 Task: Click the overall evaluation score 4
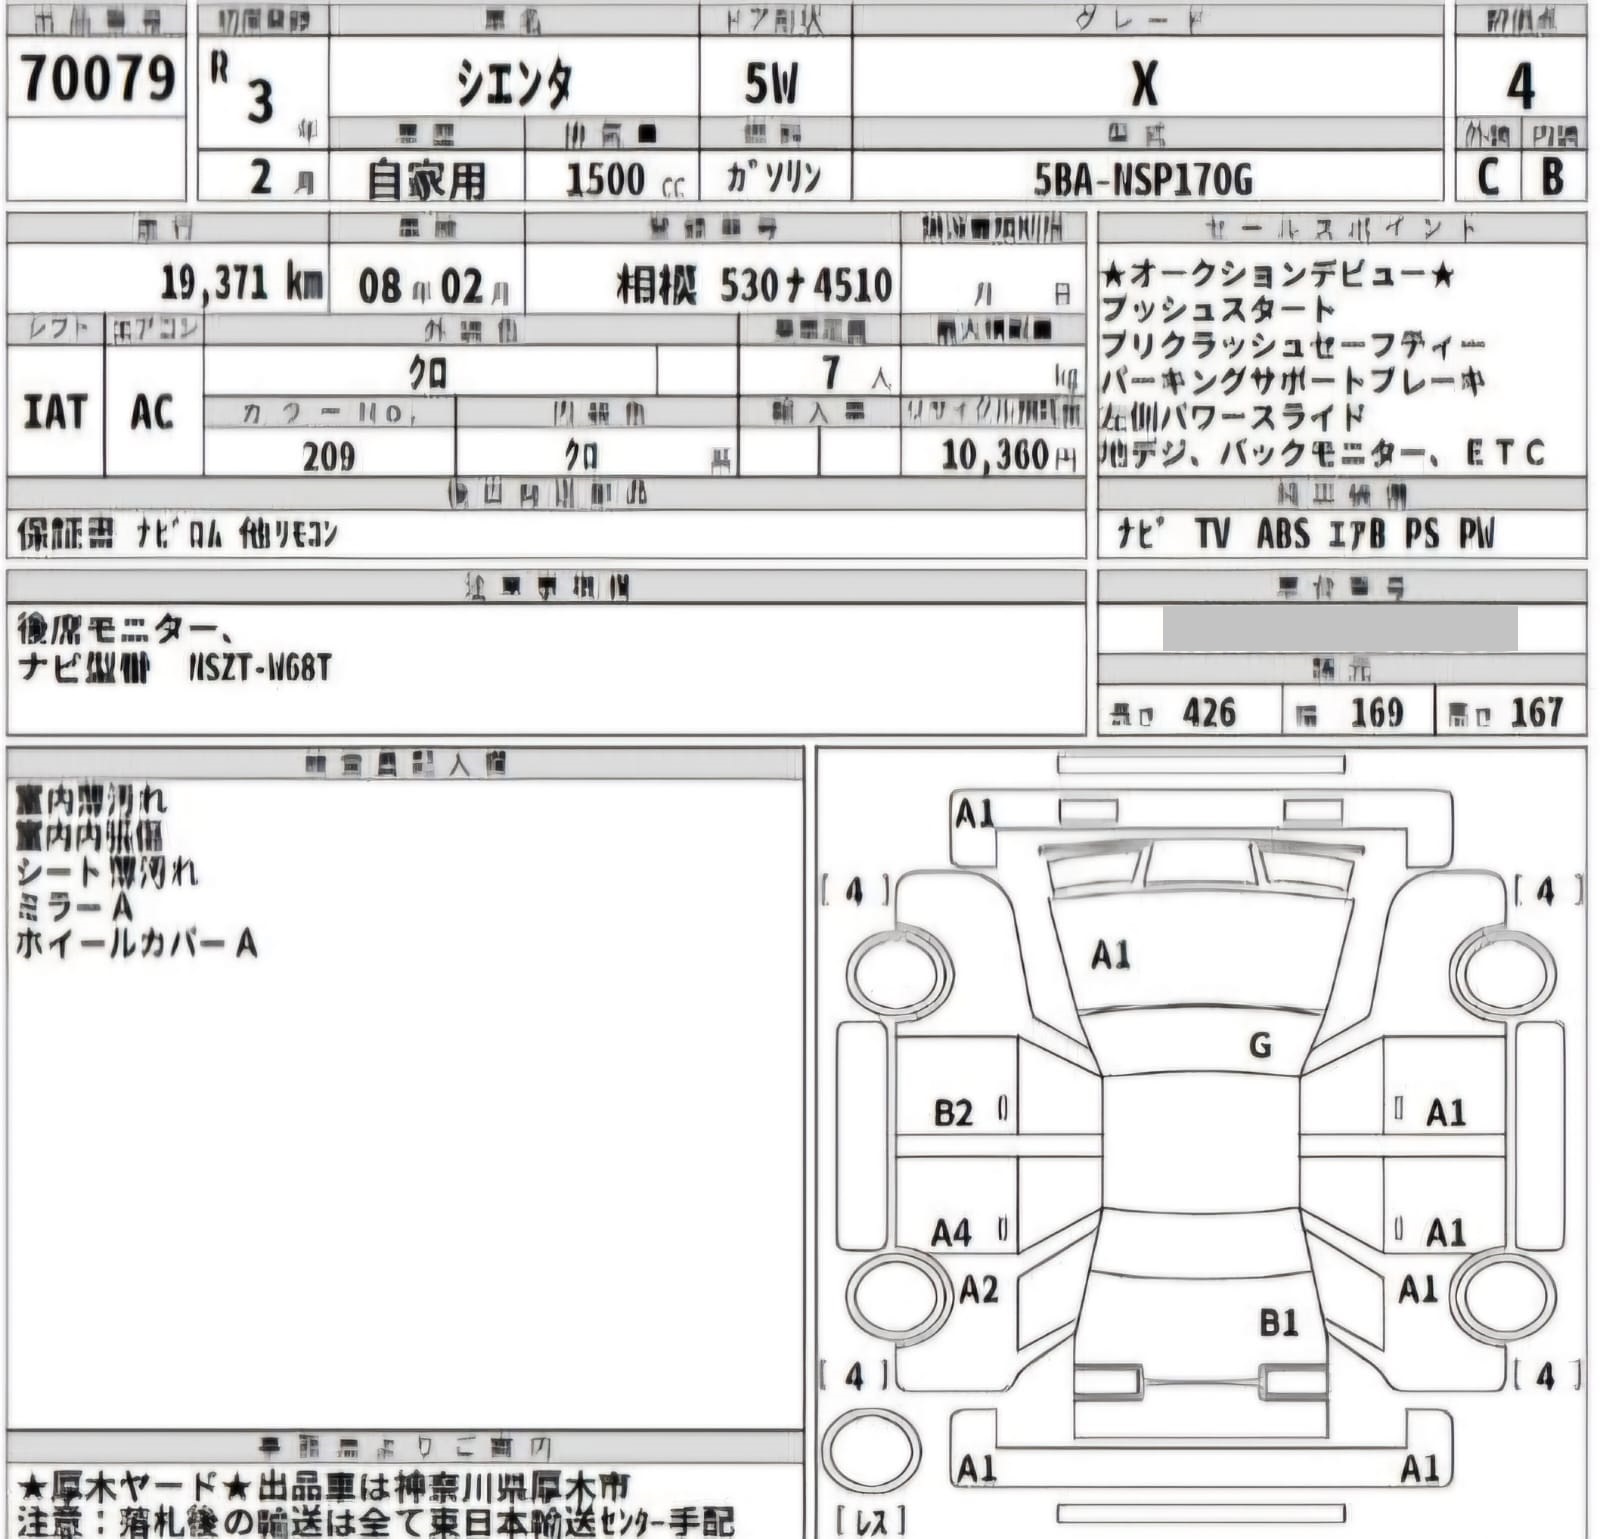(x=1520, y=87)
